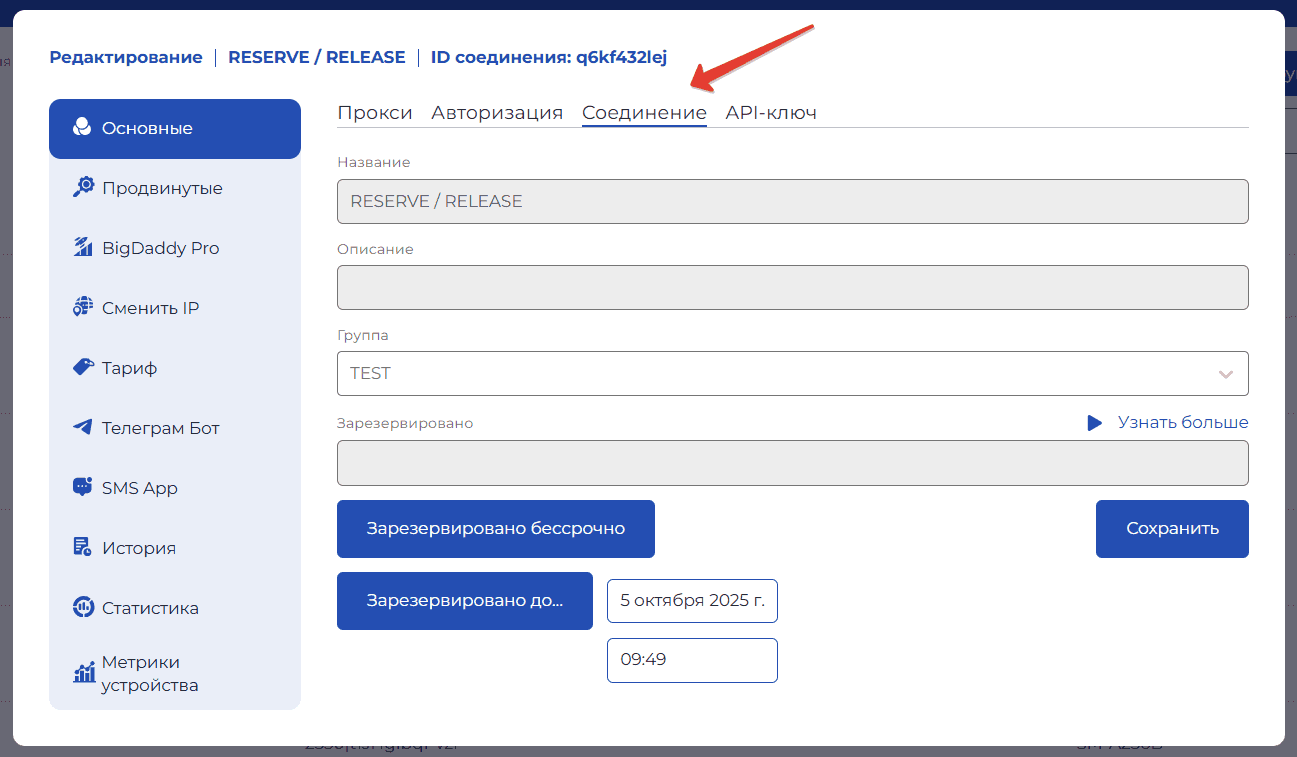This screenshot has height=757, width=1297.
Task: Expand the Группа dropdown chevron
Action: (1225, 374)
